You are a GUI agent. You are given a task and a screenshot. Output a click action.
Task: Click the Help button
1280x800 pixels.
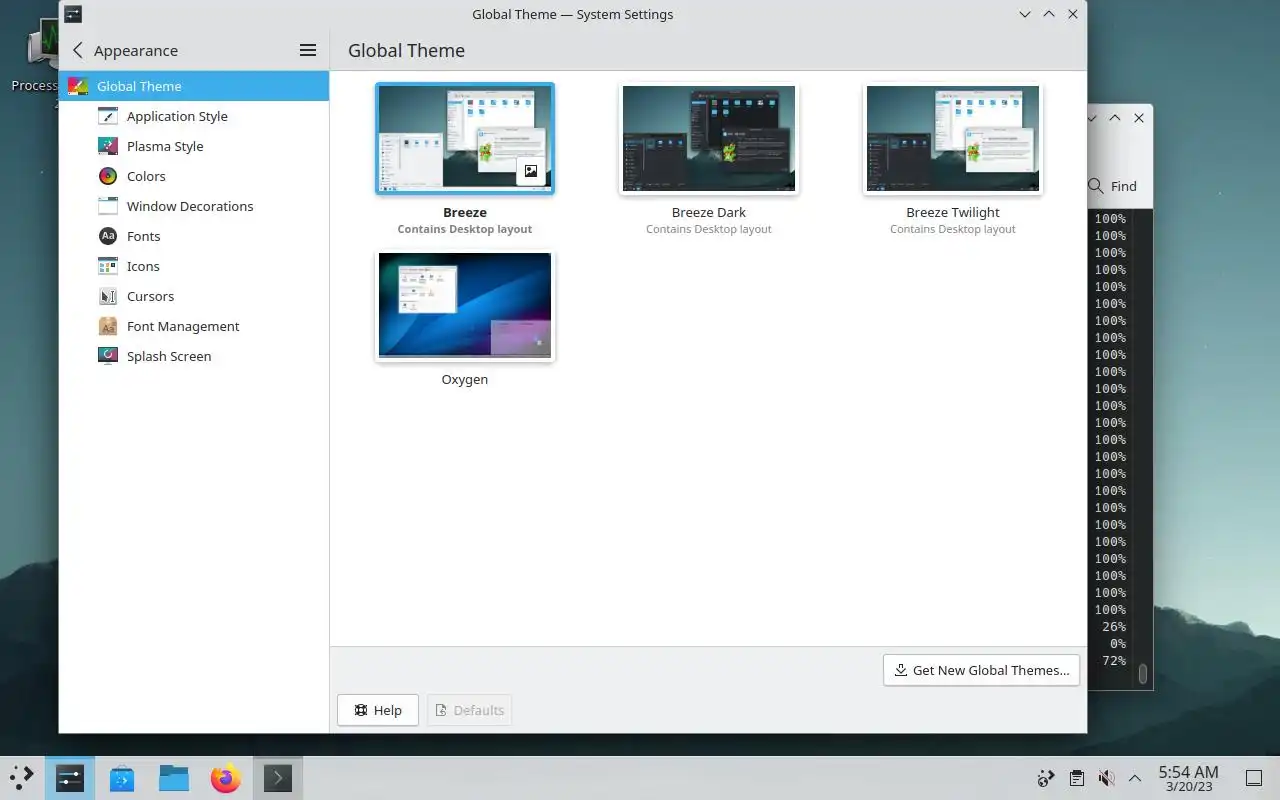click(x=378, y=710)
